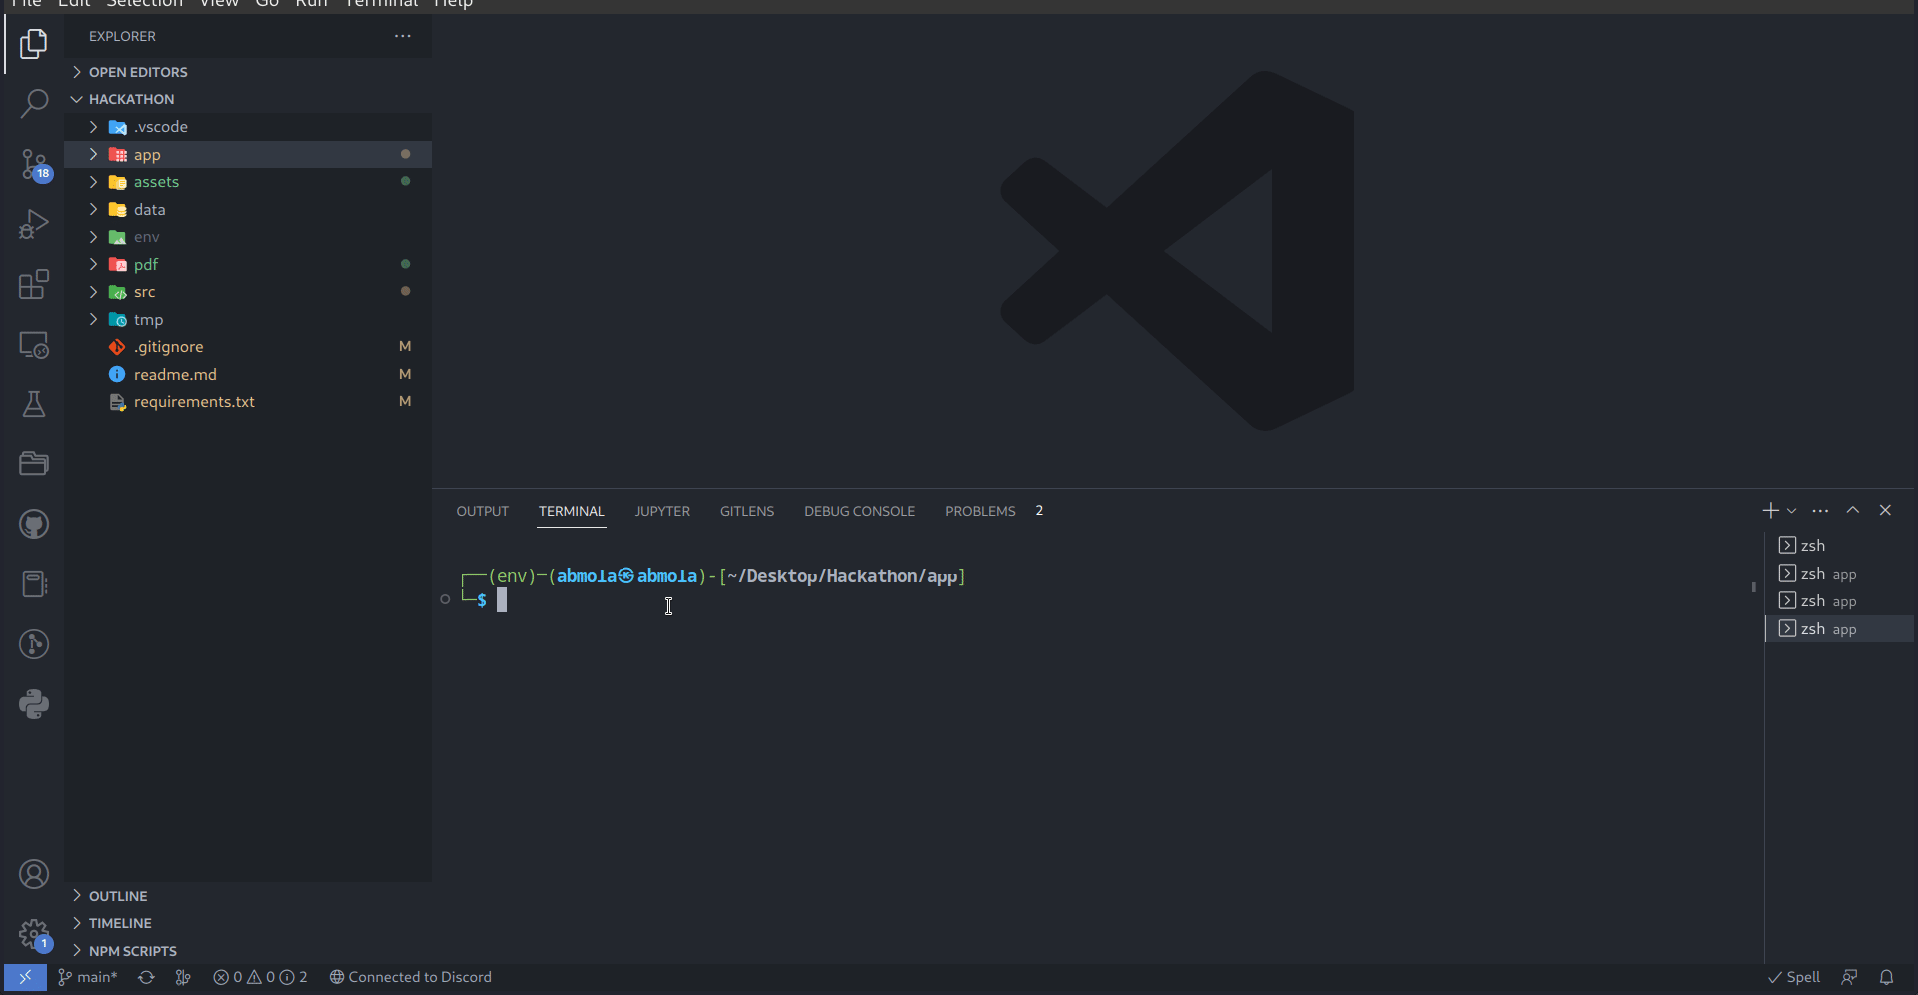Expand the NPM SCRIPTS section
This screenshot has width=1918, height=995.
tap(248, 951)
